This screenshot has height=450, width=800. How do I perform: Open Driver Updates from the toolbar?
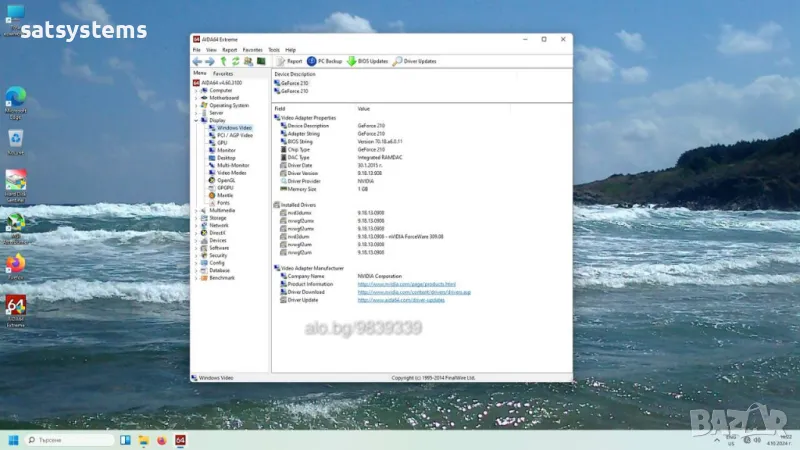(x=414, y=61)
